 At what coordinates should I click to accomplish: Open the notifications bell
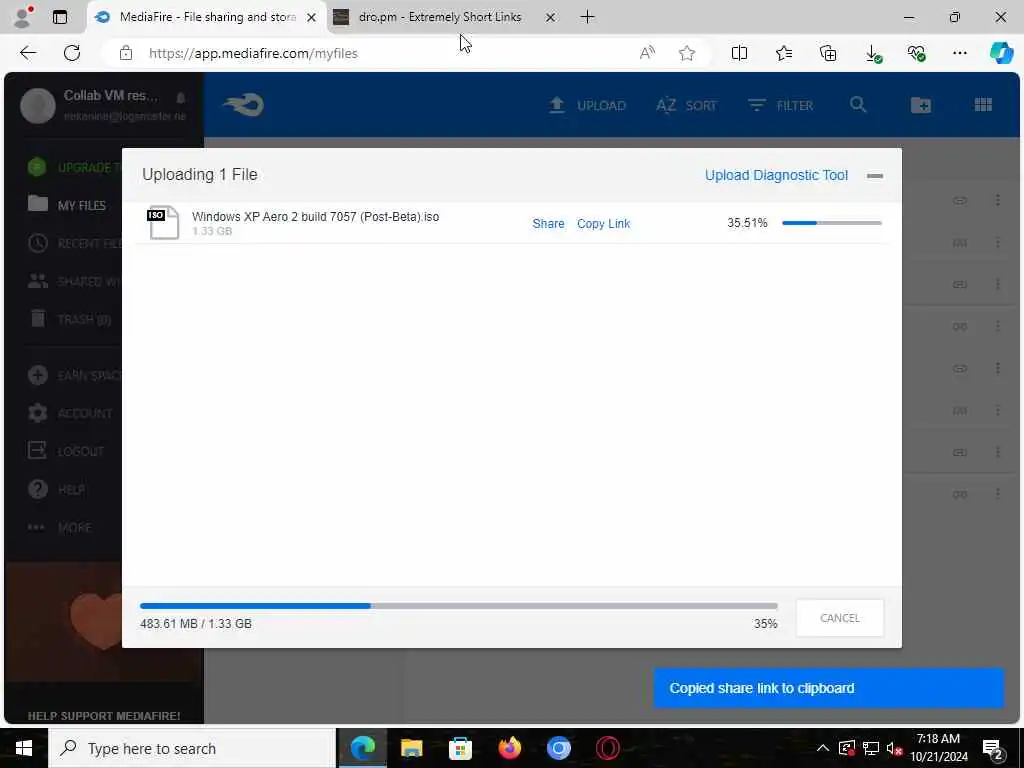181,97
